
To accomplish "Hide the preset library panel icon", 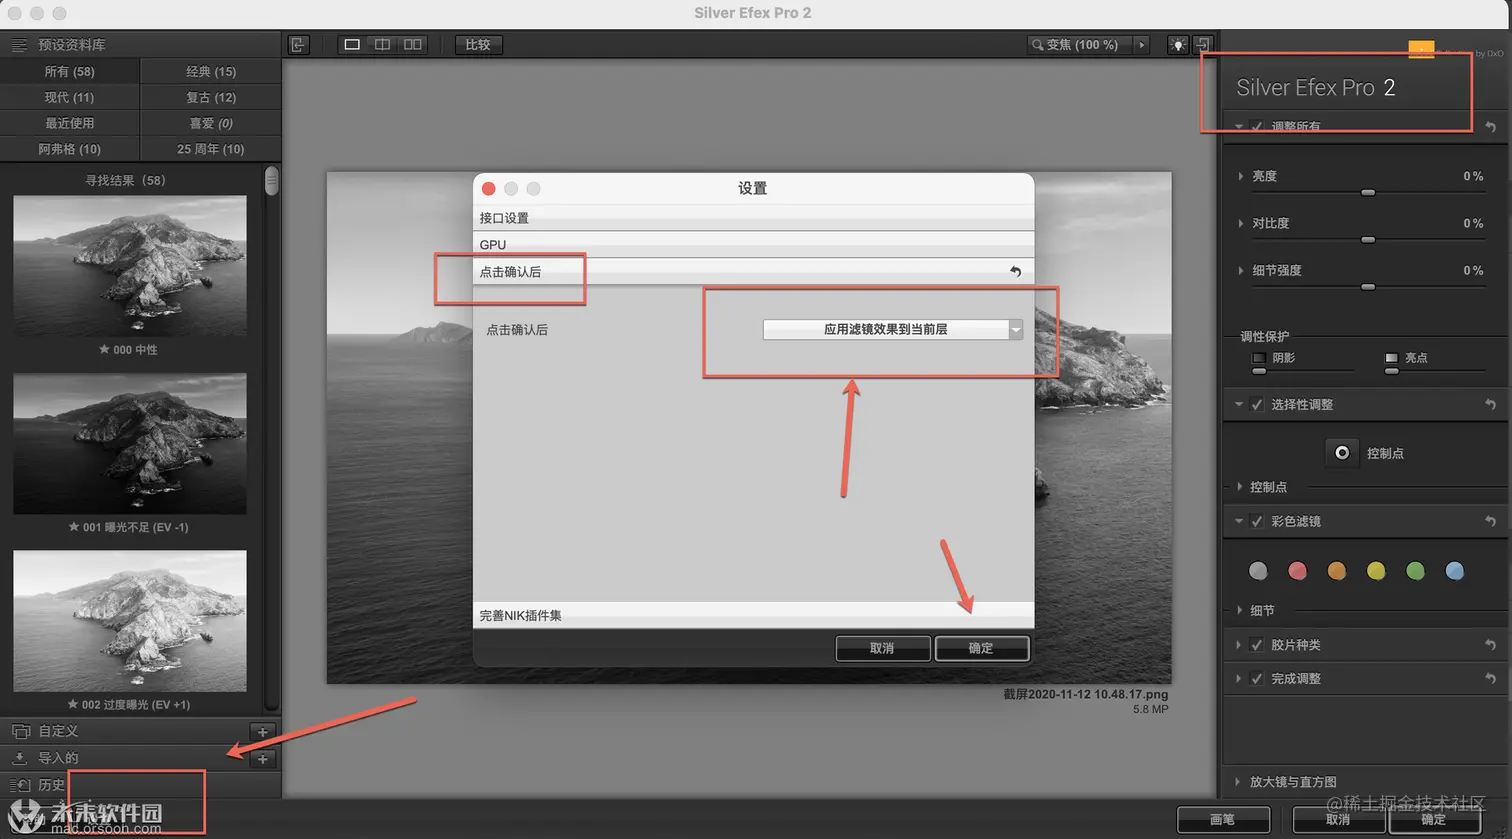I will coord(298,44).
